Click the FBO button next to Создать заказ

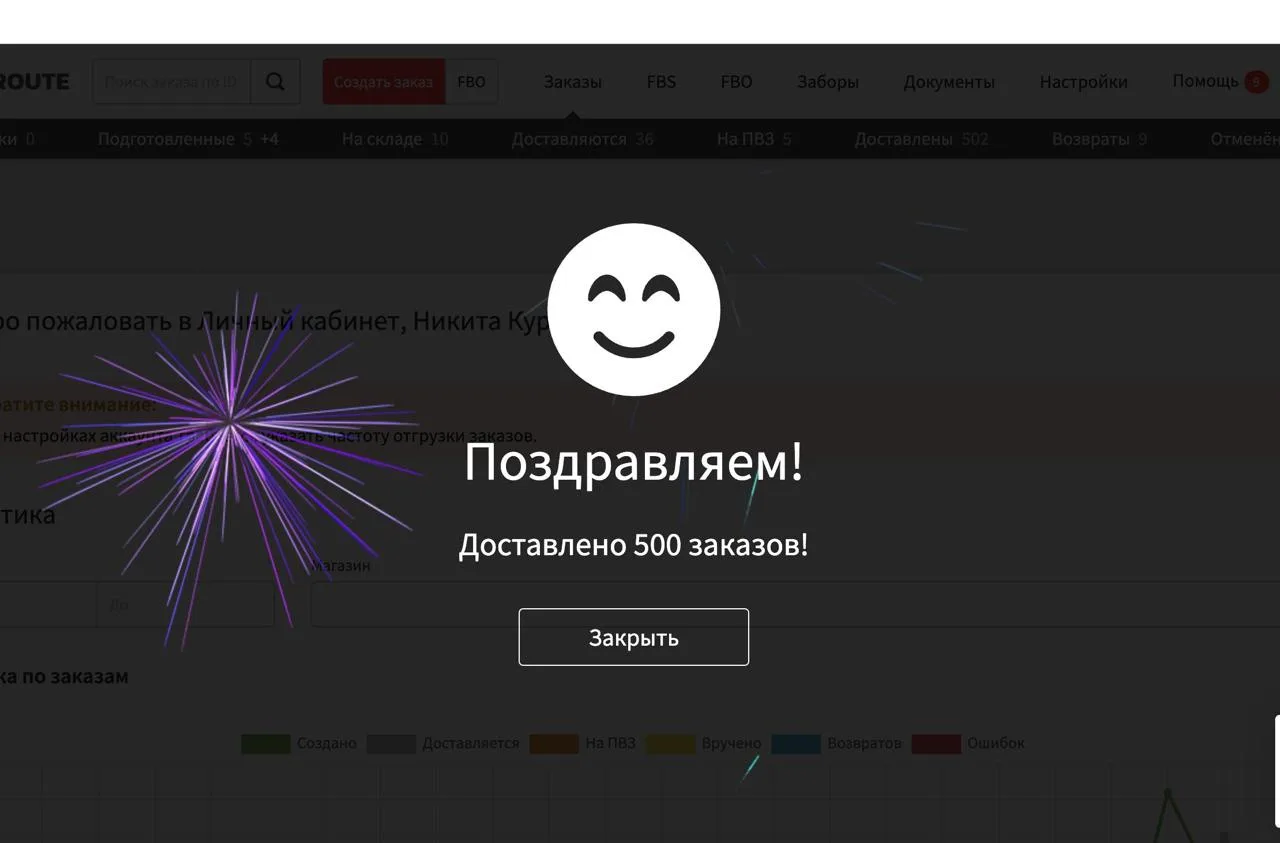tap(471, 82)
